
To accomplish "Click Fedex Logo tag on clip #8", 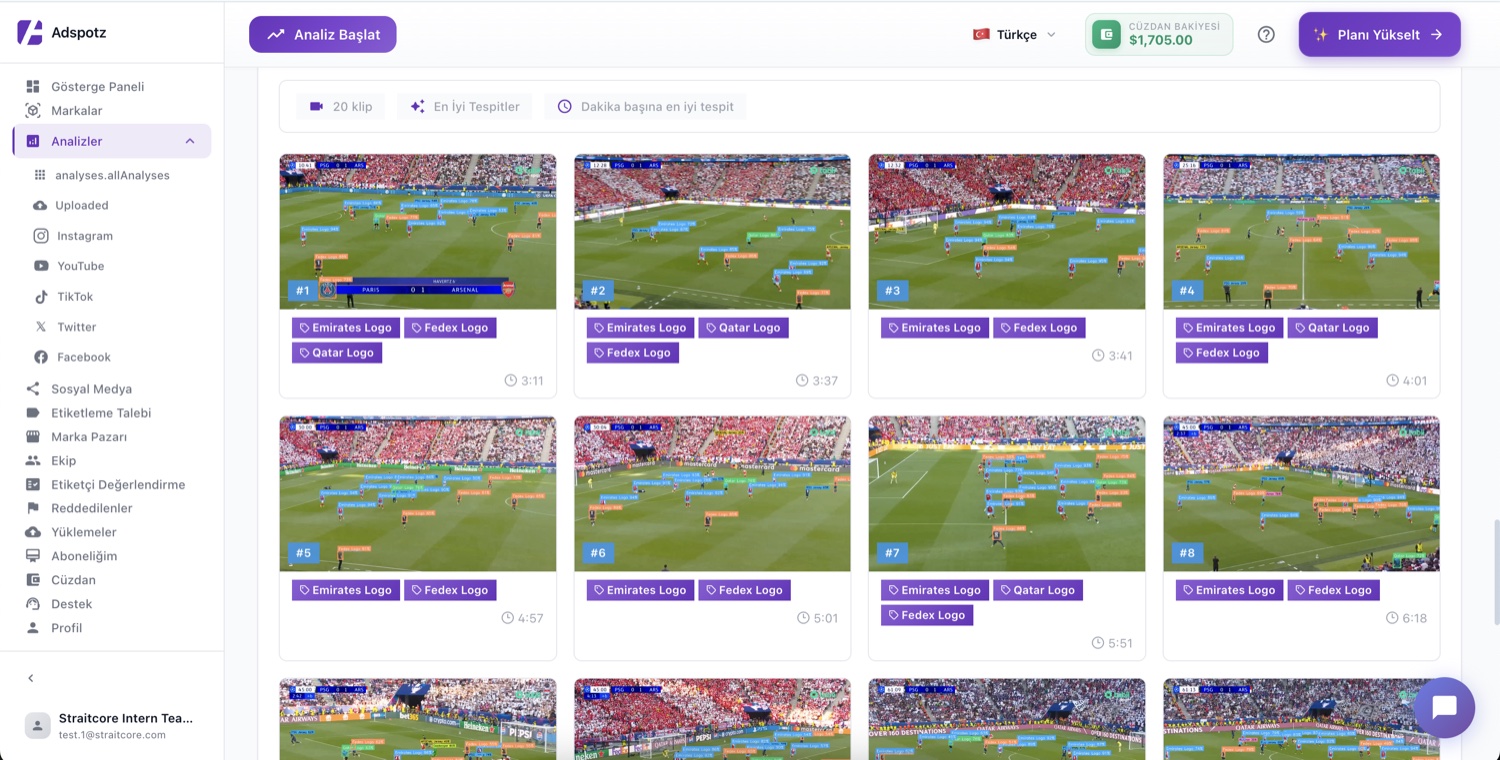I will click(x=1334, y=590).
